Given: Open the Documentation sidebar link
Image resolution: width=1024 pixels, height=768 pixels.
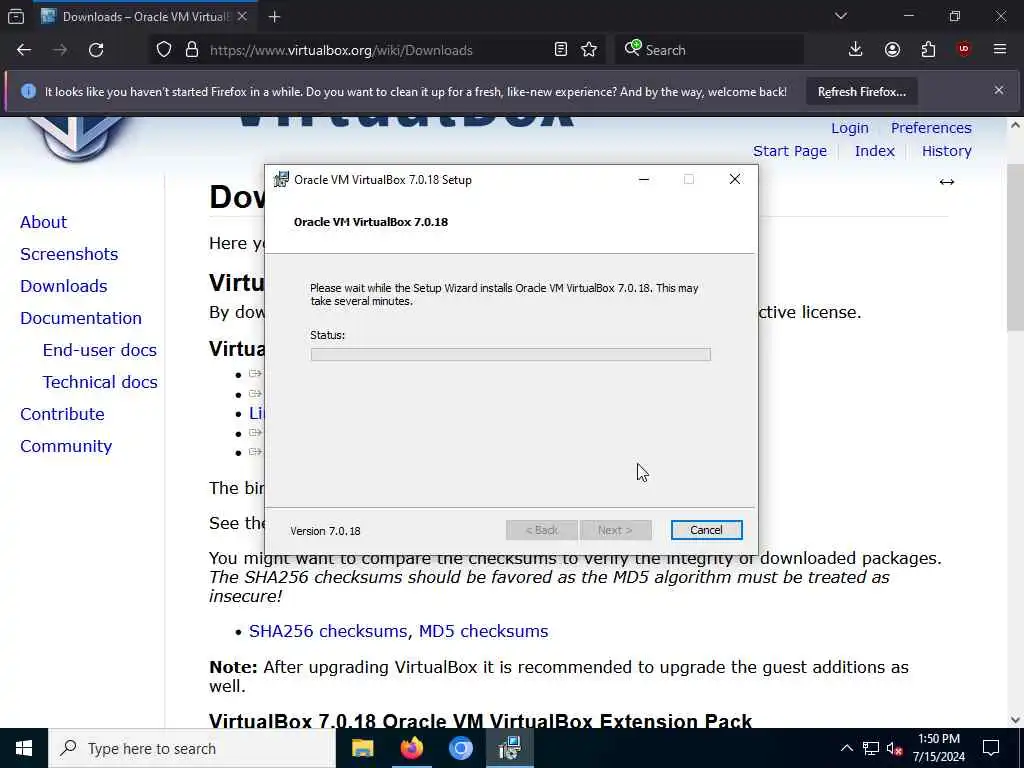Looking at the screenshot, I should point(81,318).
